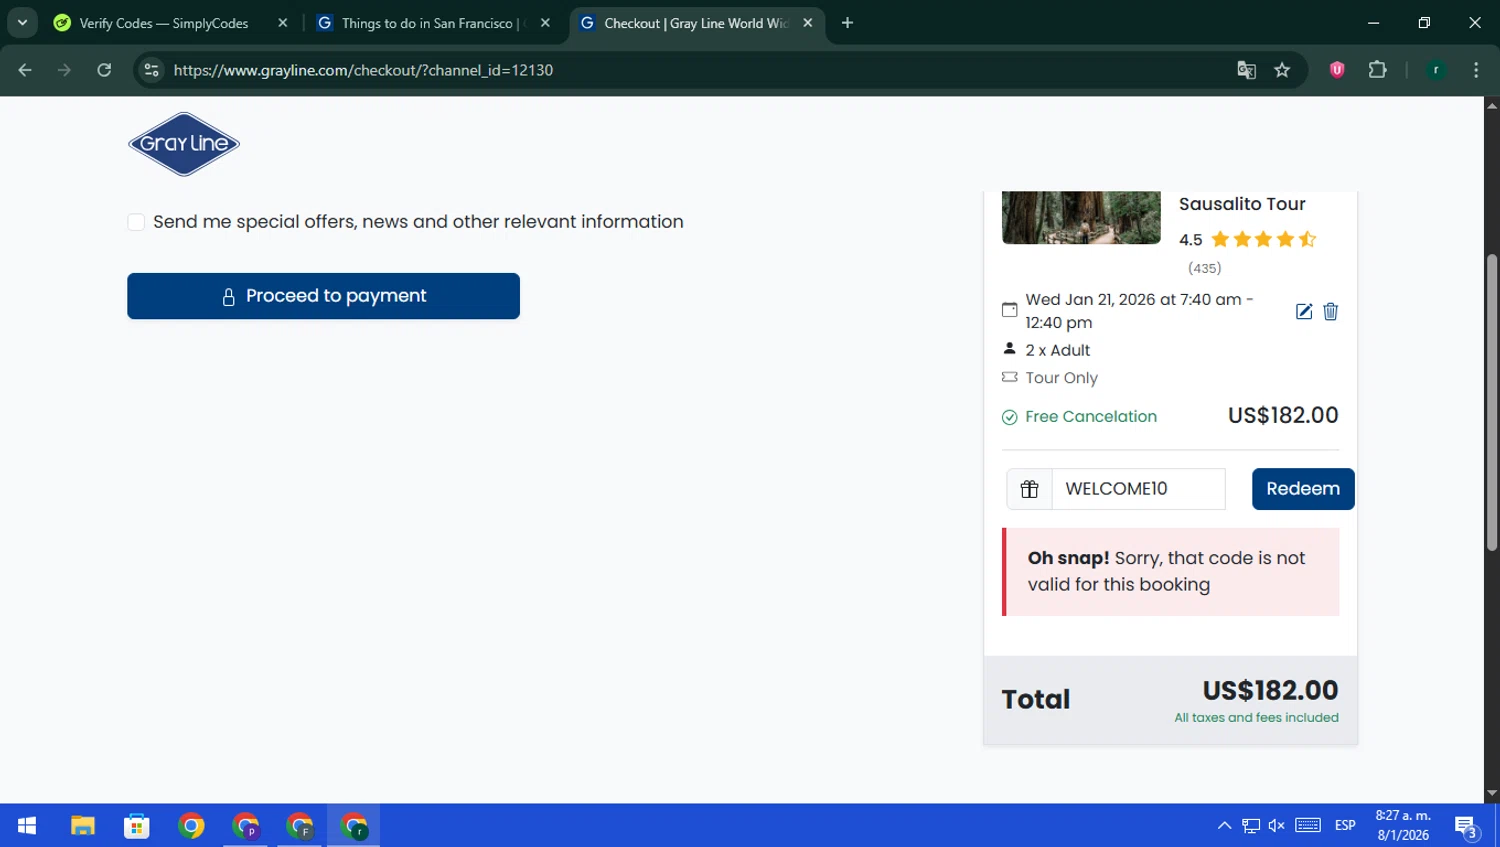
Task: Open the volume control in system tray
Action: (x=1277, y=825)
